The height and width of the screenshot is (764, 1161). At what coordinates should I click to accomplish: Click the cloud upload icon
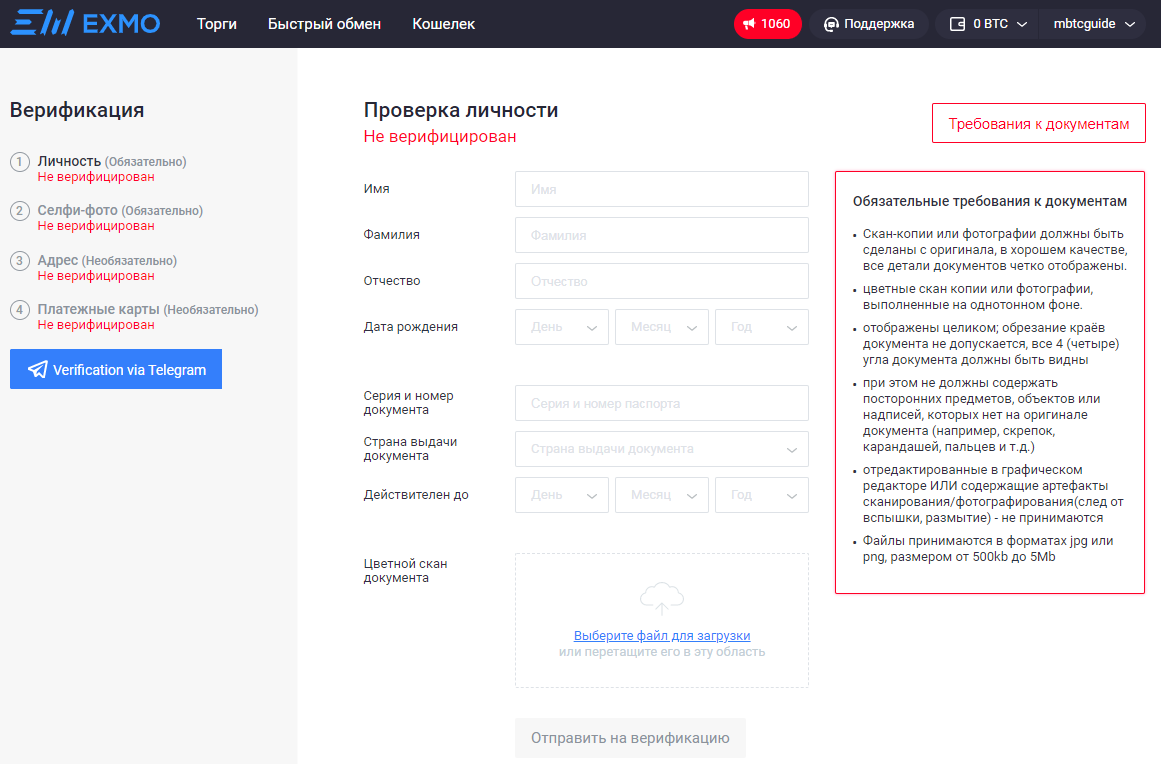[x=661, y=598]
